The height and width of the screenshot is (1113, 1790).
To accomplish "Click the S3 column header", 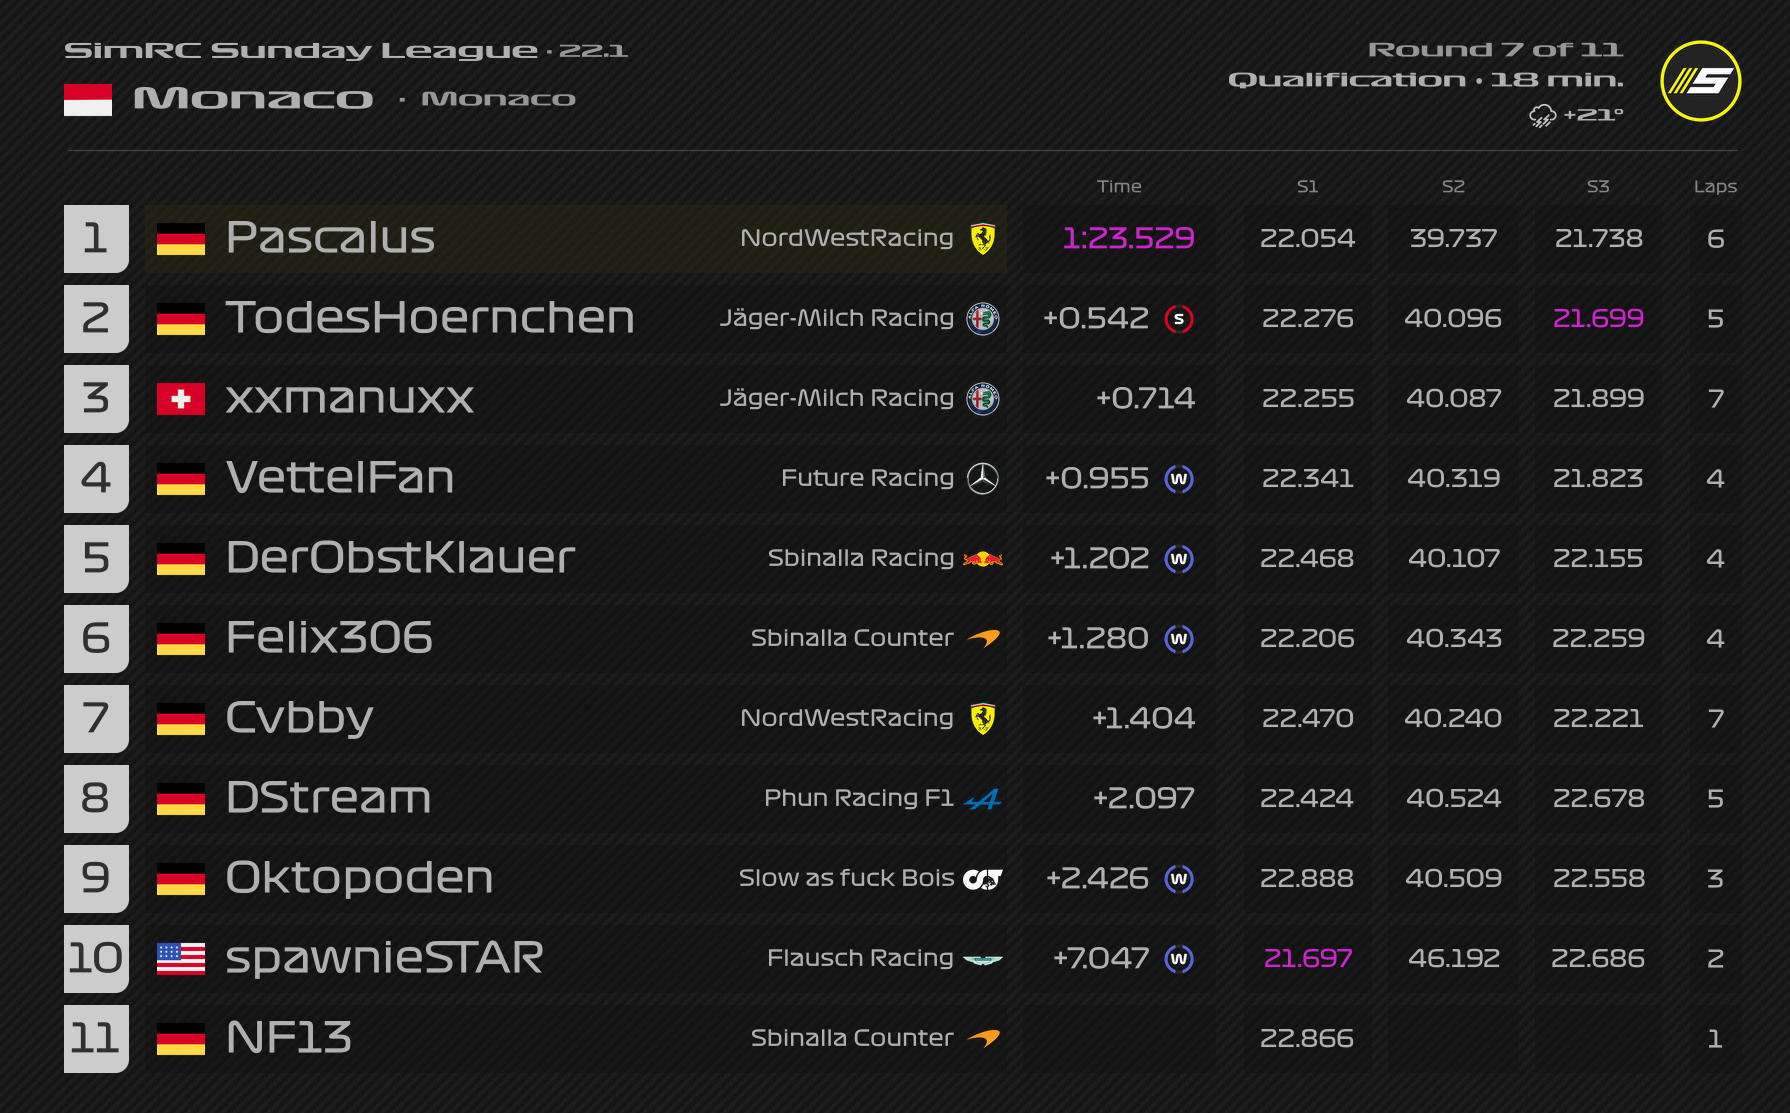I will tap(1598, 186).
